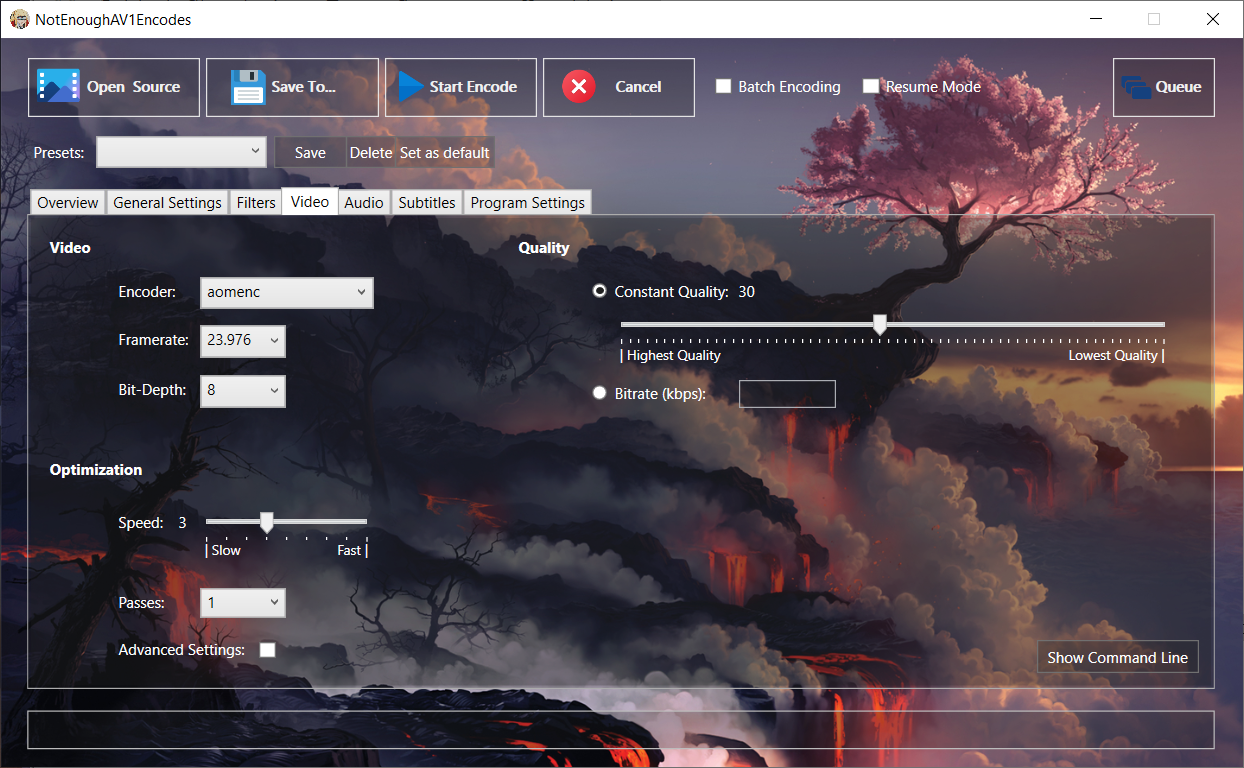Click the Optimization section heading

(x=96, y=469)
